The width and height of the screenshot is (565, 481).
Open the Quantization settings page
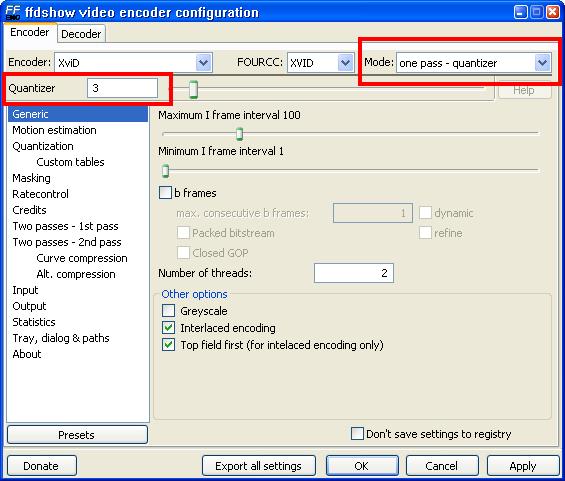coord(43,146)
